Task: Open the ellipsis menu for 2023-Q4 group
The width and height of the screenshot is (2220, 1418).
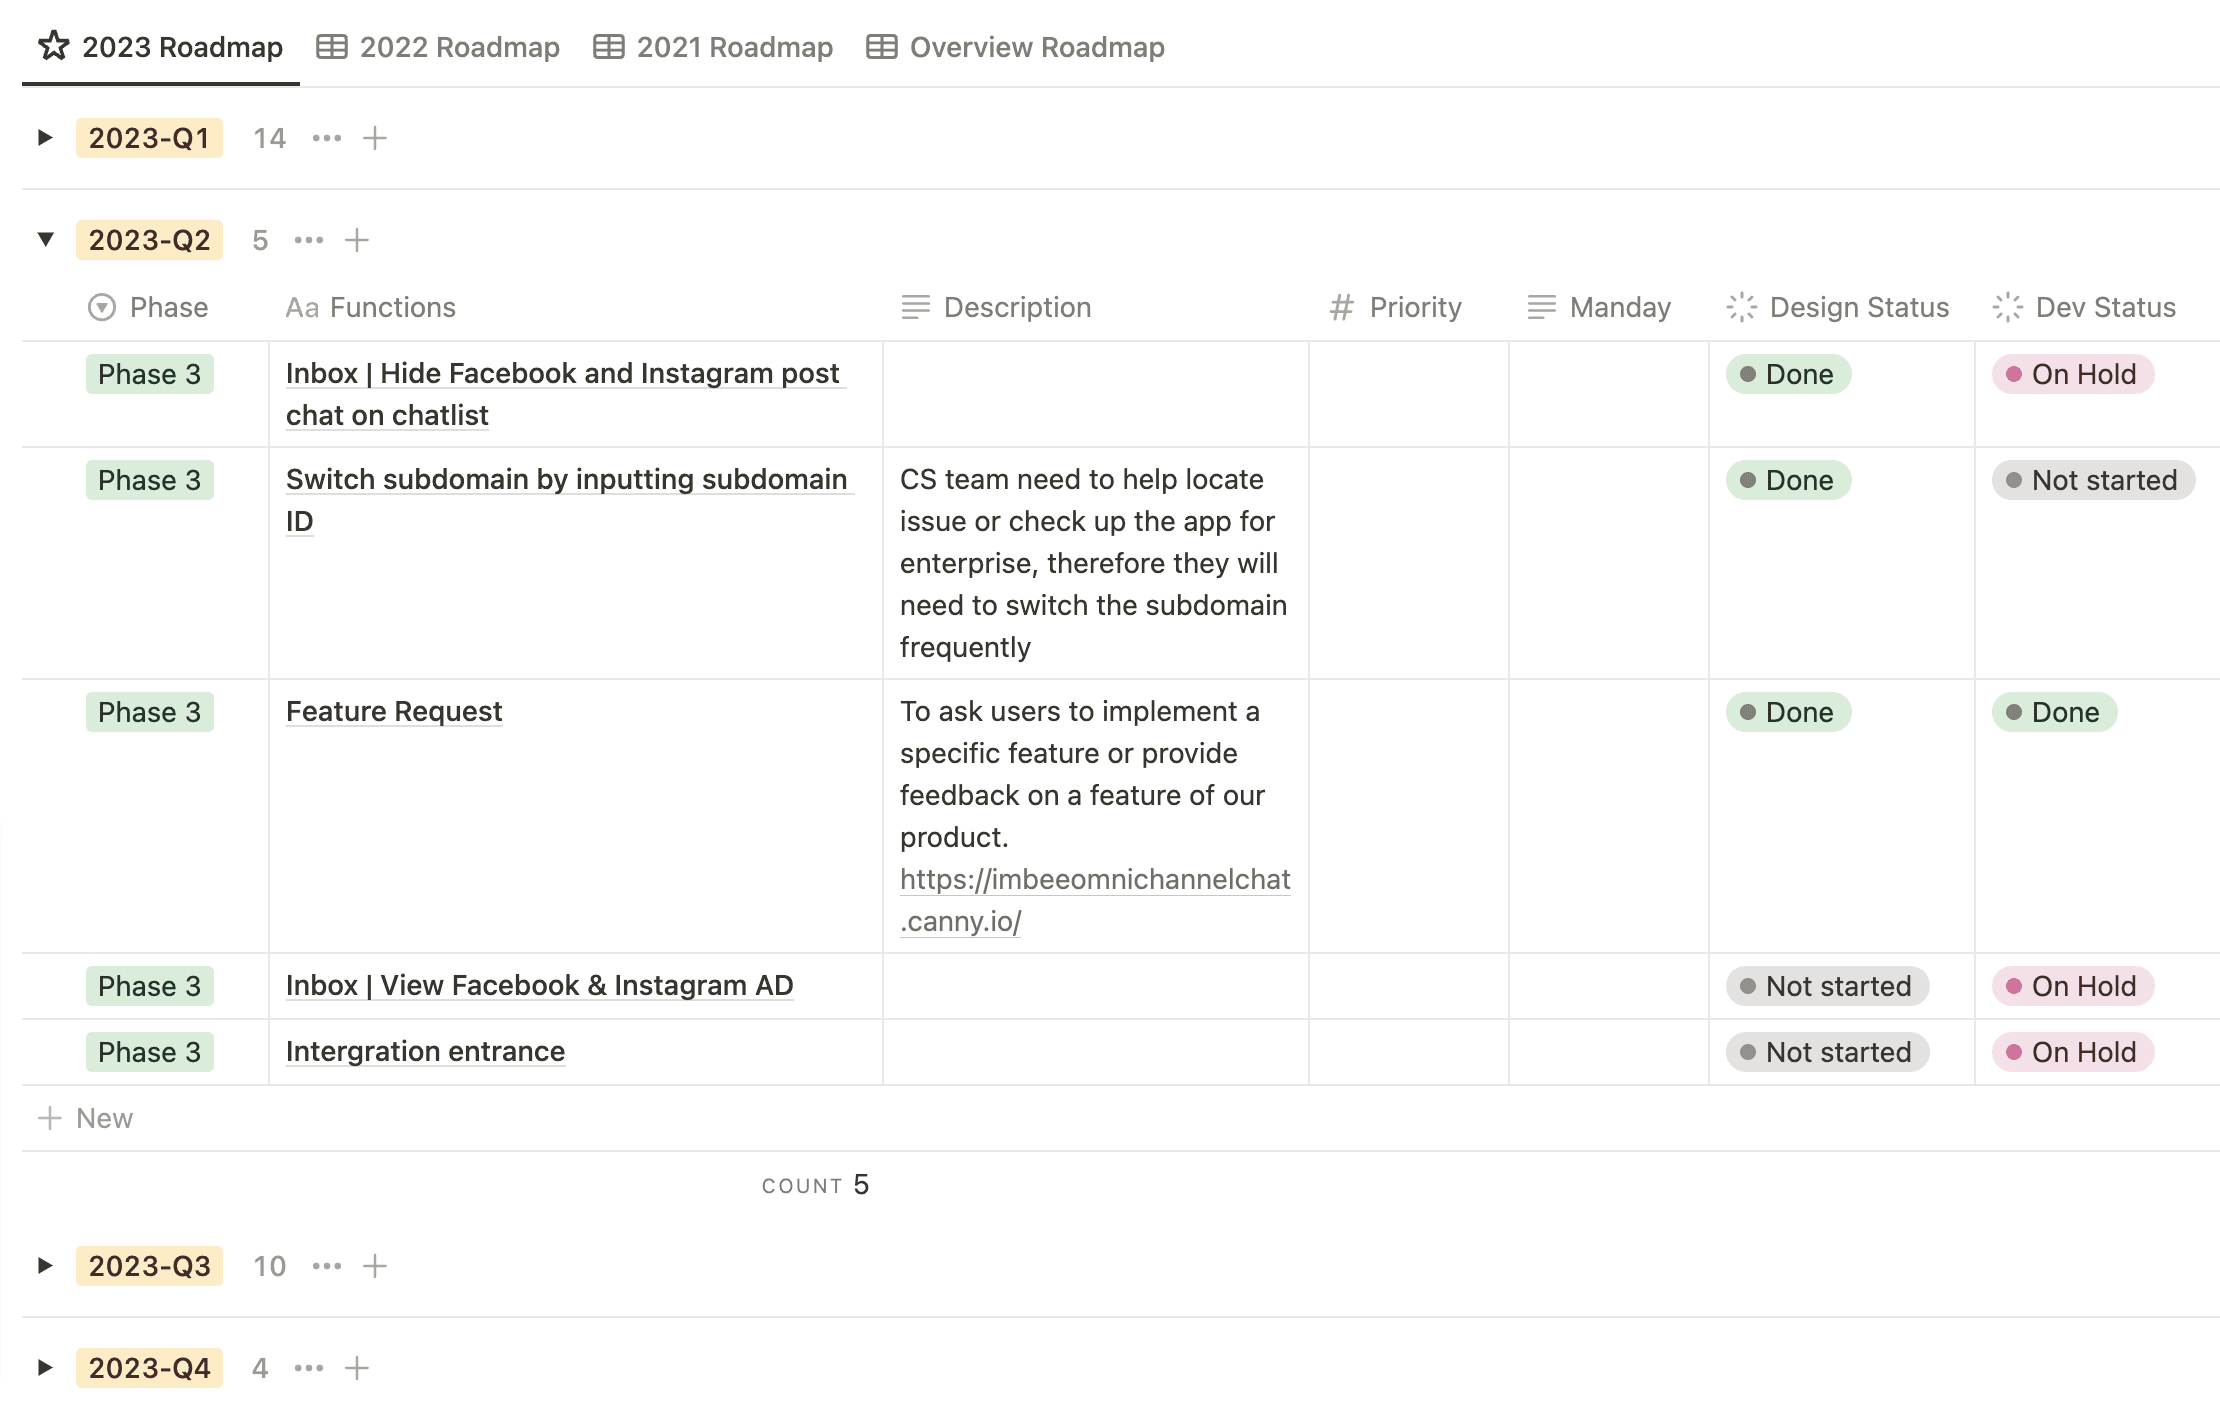Action: (309, 1368)
